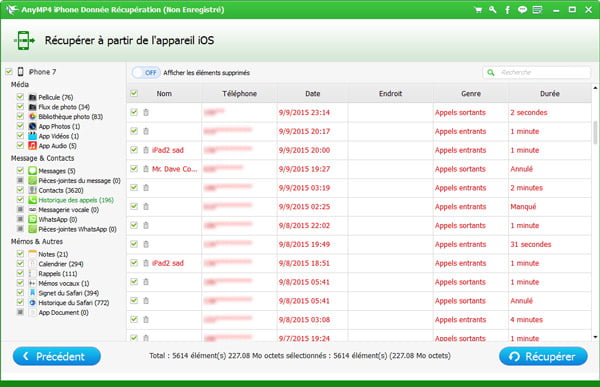This screenshot has height=387, width=600.
Task: Click the search magnifier icon
Action: click(x=491, y=72)
